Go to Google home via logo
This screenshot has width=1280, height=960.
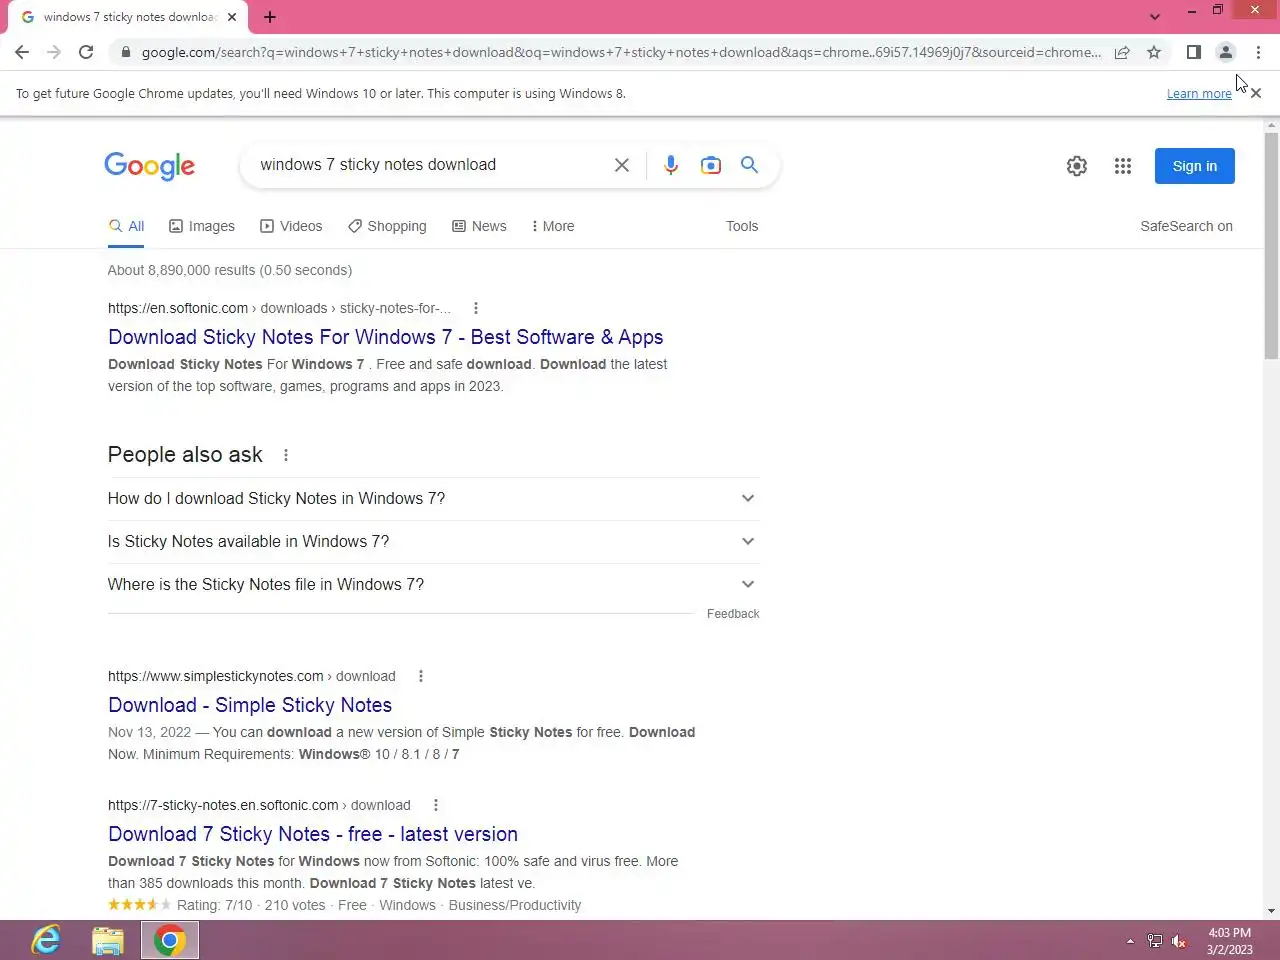[x=150, y=166]
